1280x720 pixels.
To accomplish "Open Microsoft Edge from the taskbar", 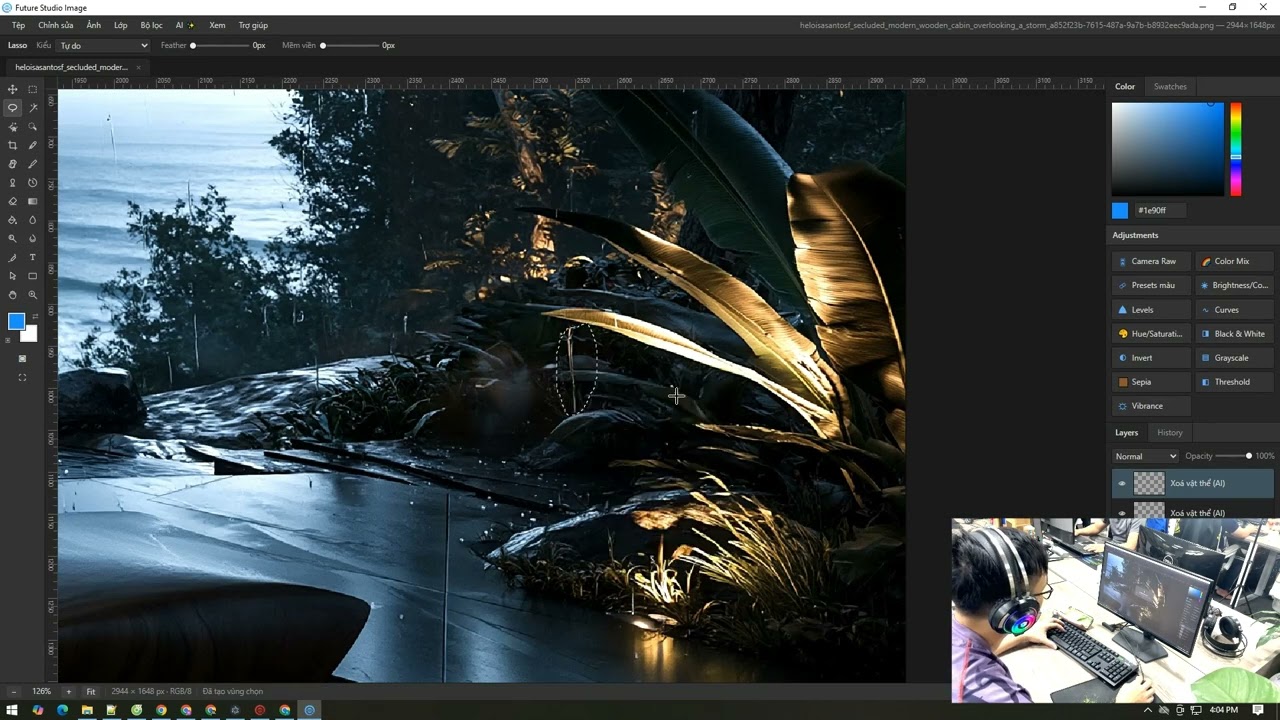I will pyautogui.click(x=62, y=710).
